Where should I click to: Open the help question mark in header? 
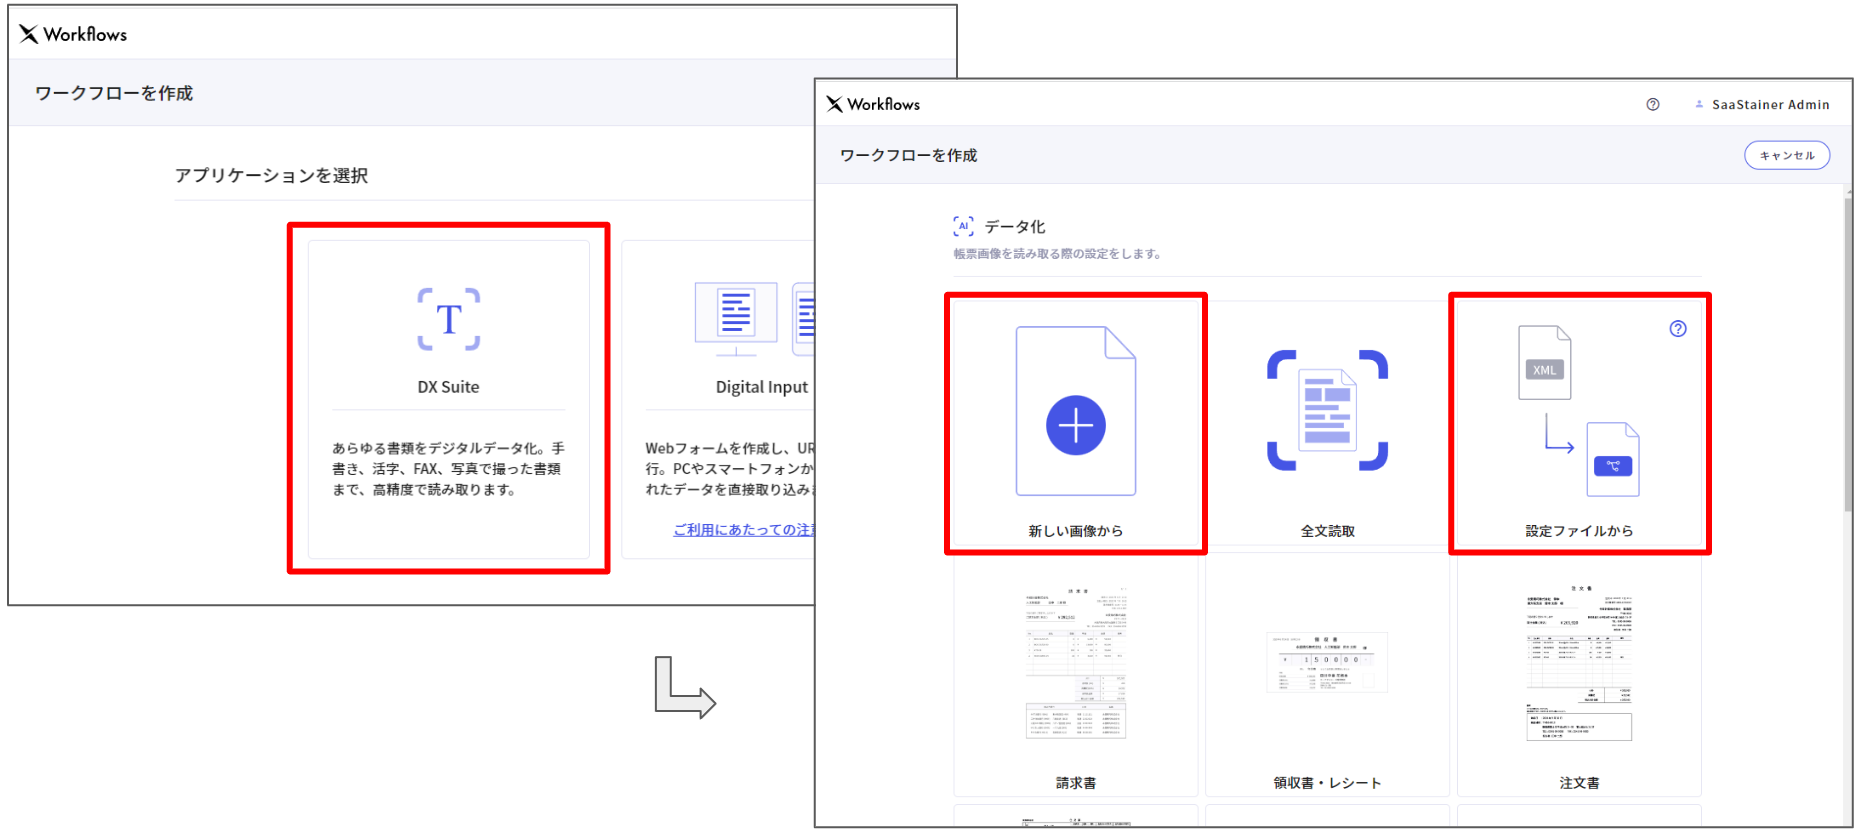(1653, 104)
